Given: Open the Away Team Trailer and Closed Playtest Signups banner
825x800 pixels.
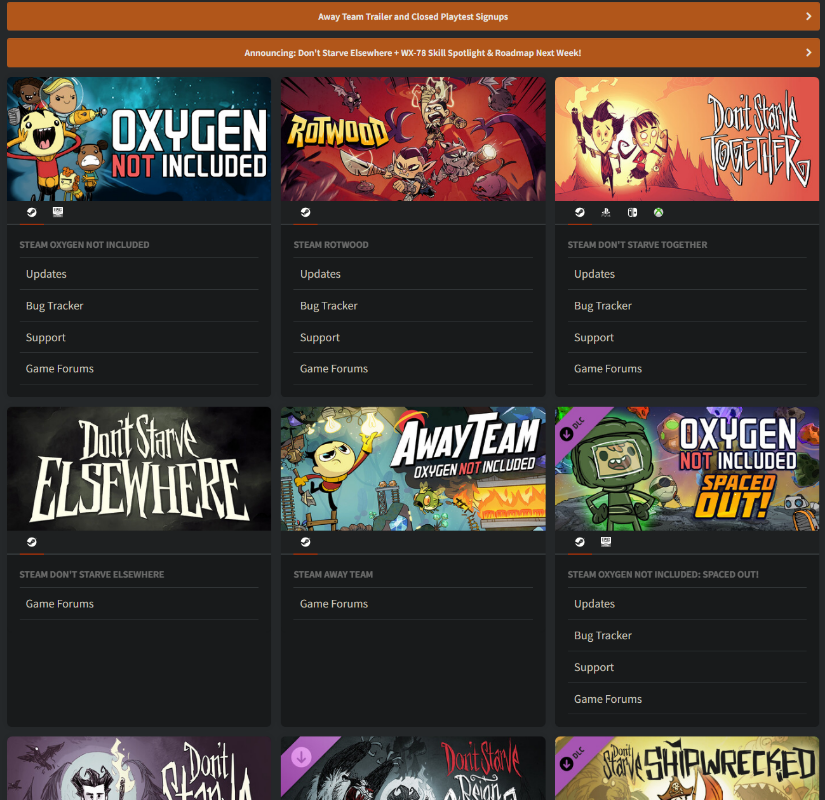Looking at the screenshot, I should [413, 16].
